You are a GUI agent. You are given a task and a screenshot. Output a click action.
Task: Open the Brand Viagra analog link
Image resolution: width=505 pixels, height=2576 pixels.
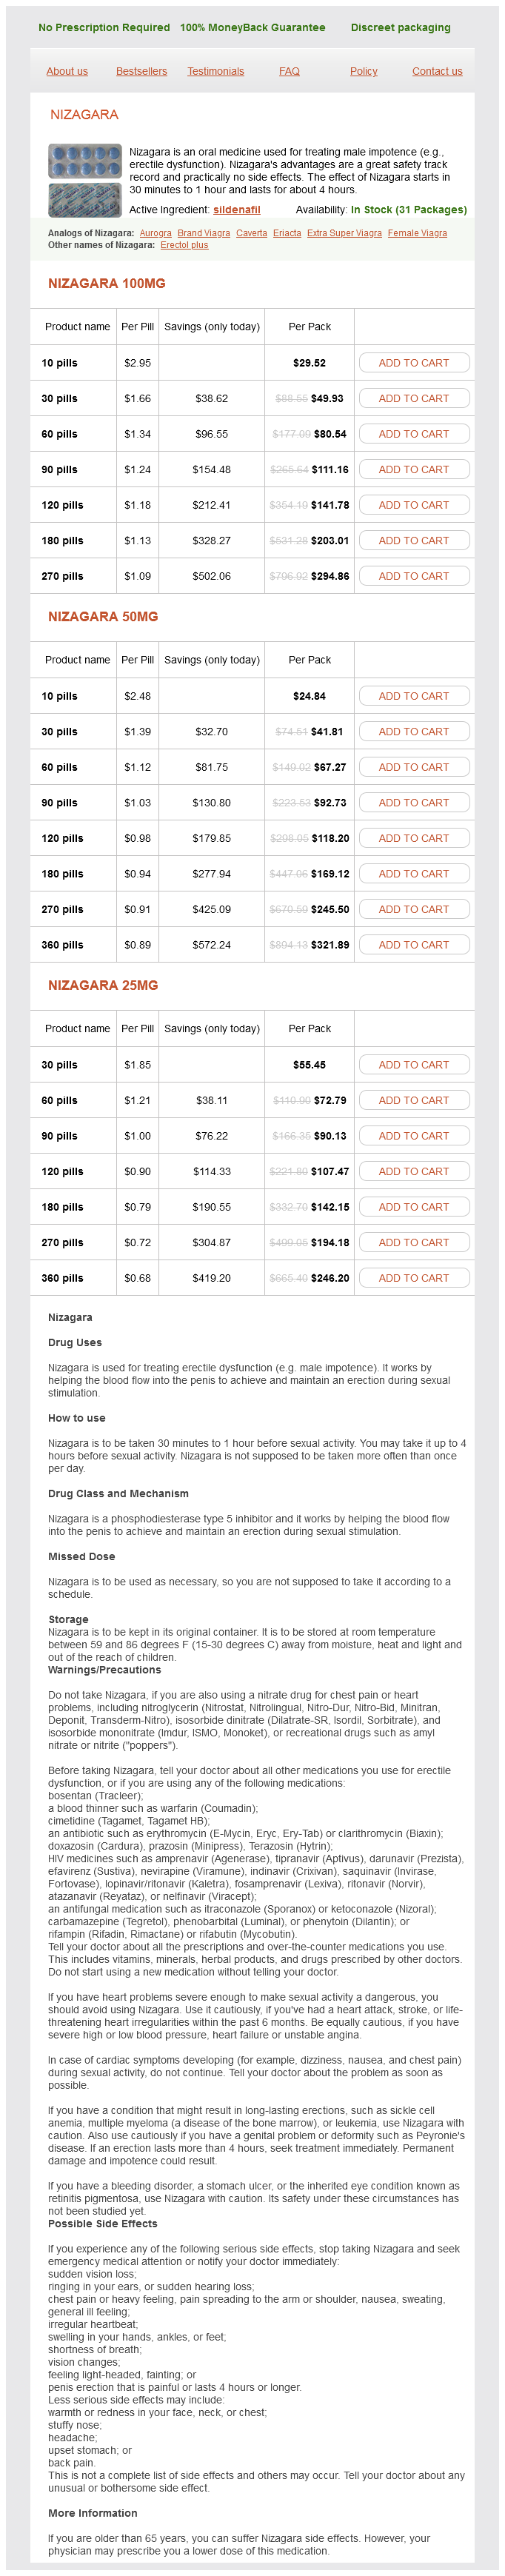click(x=203, y=233)
